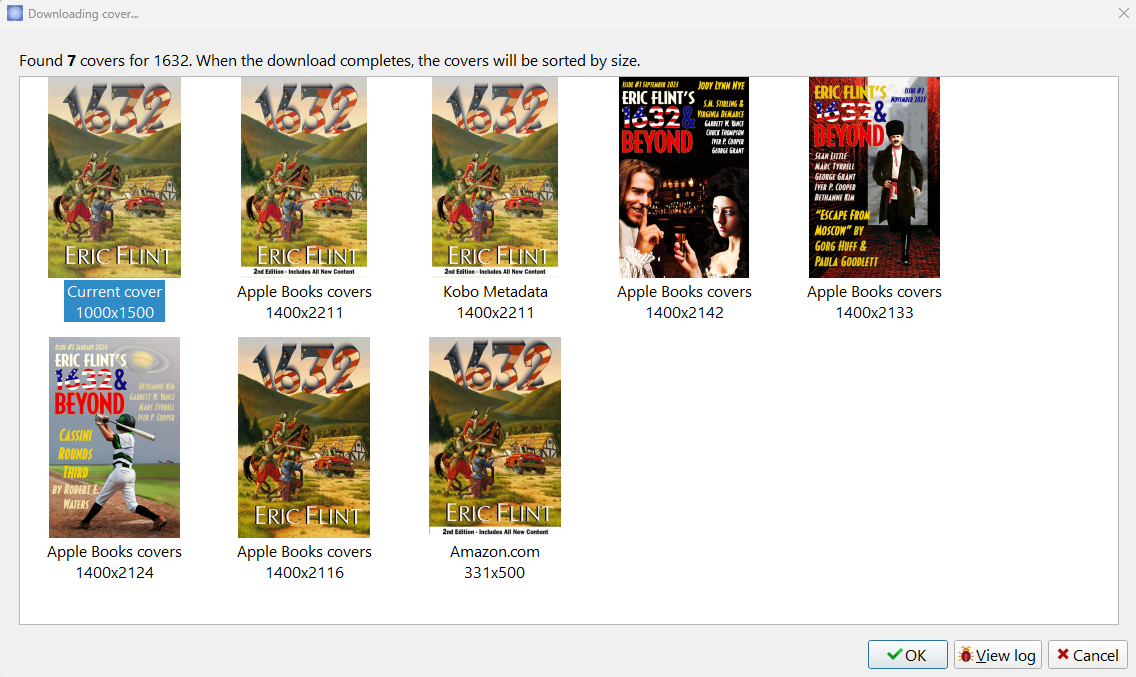Select the Kobo Metadata 1400x2211 cover
The width and height of the screenshot is (1136, 677).
pos(495,178)
